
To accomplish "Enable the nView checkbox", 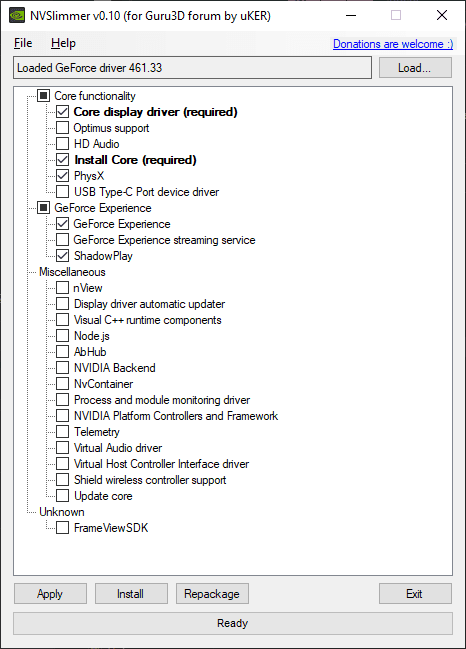I will pyautogui.click(x=62, y=288).
